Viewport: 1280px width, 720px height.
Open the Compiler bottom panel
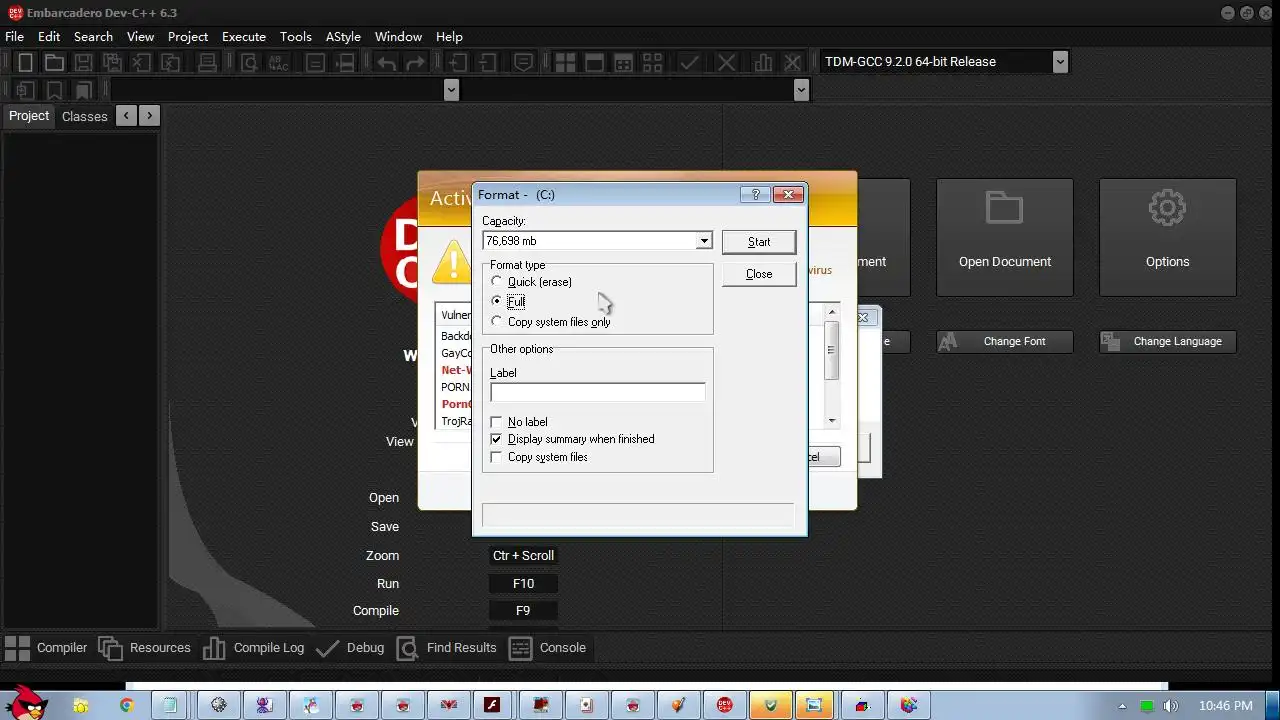coord(46,648)
